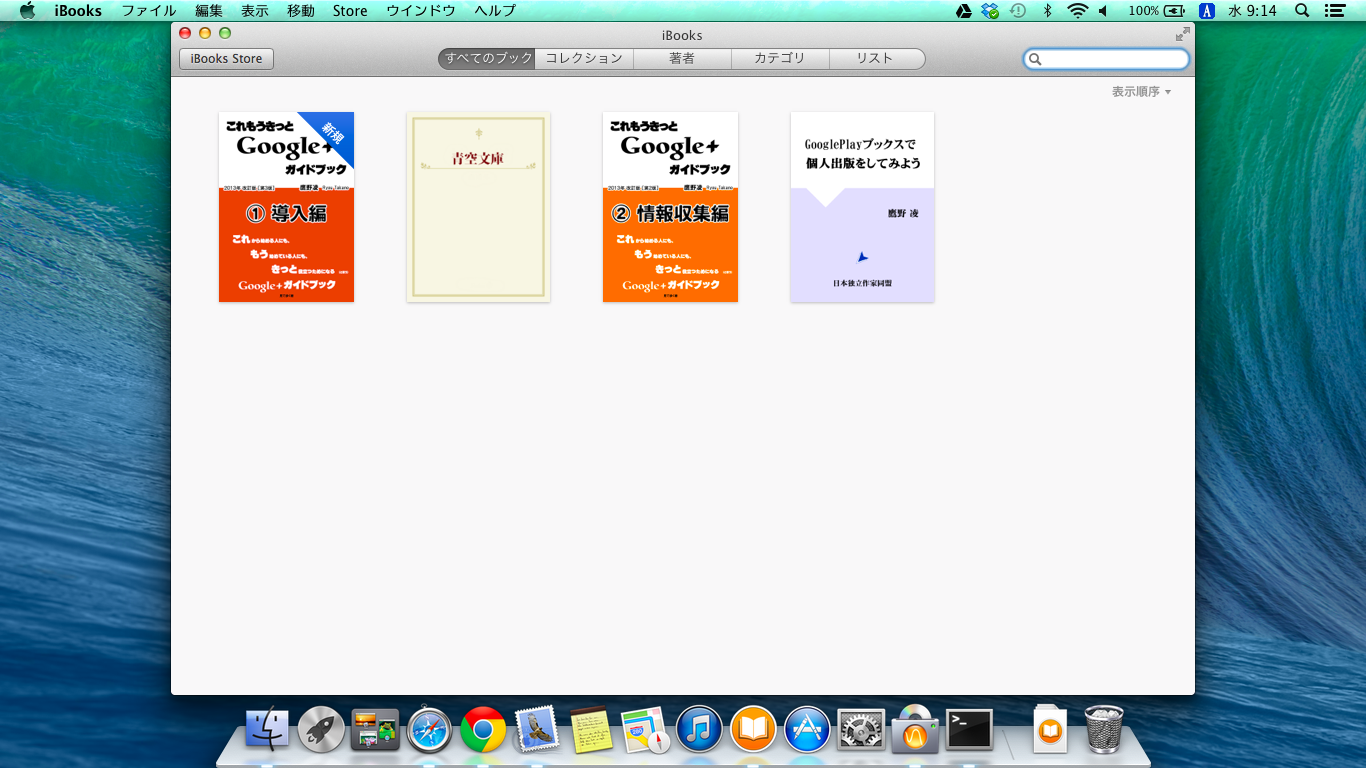Switch to the 著者 tab

pos(682,59)
